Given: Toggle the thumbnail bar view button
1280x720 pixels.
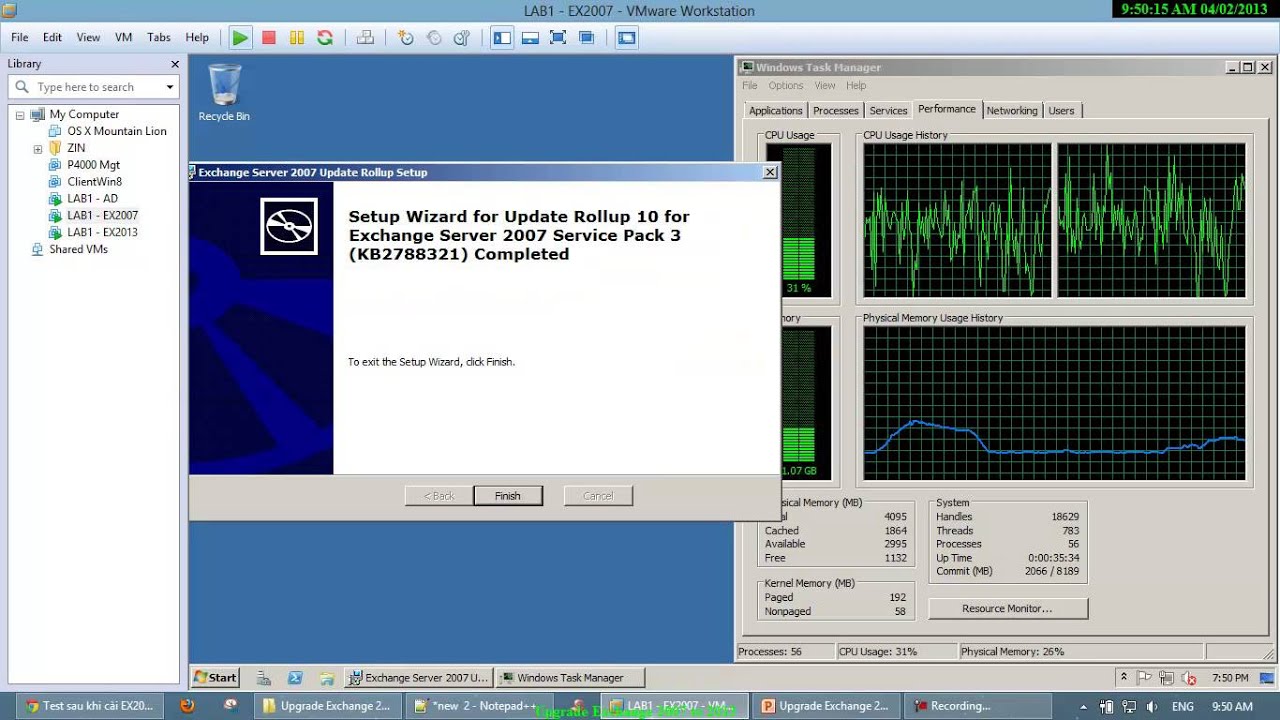Looking at the screenshot, I should pyautogui.click(x=530, y=38).
